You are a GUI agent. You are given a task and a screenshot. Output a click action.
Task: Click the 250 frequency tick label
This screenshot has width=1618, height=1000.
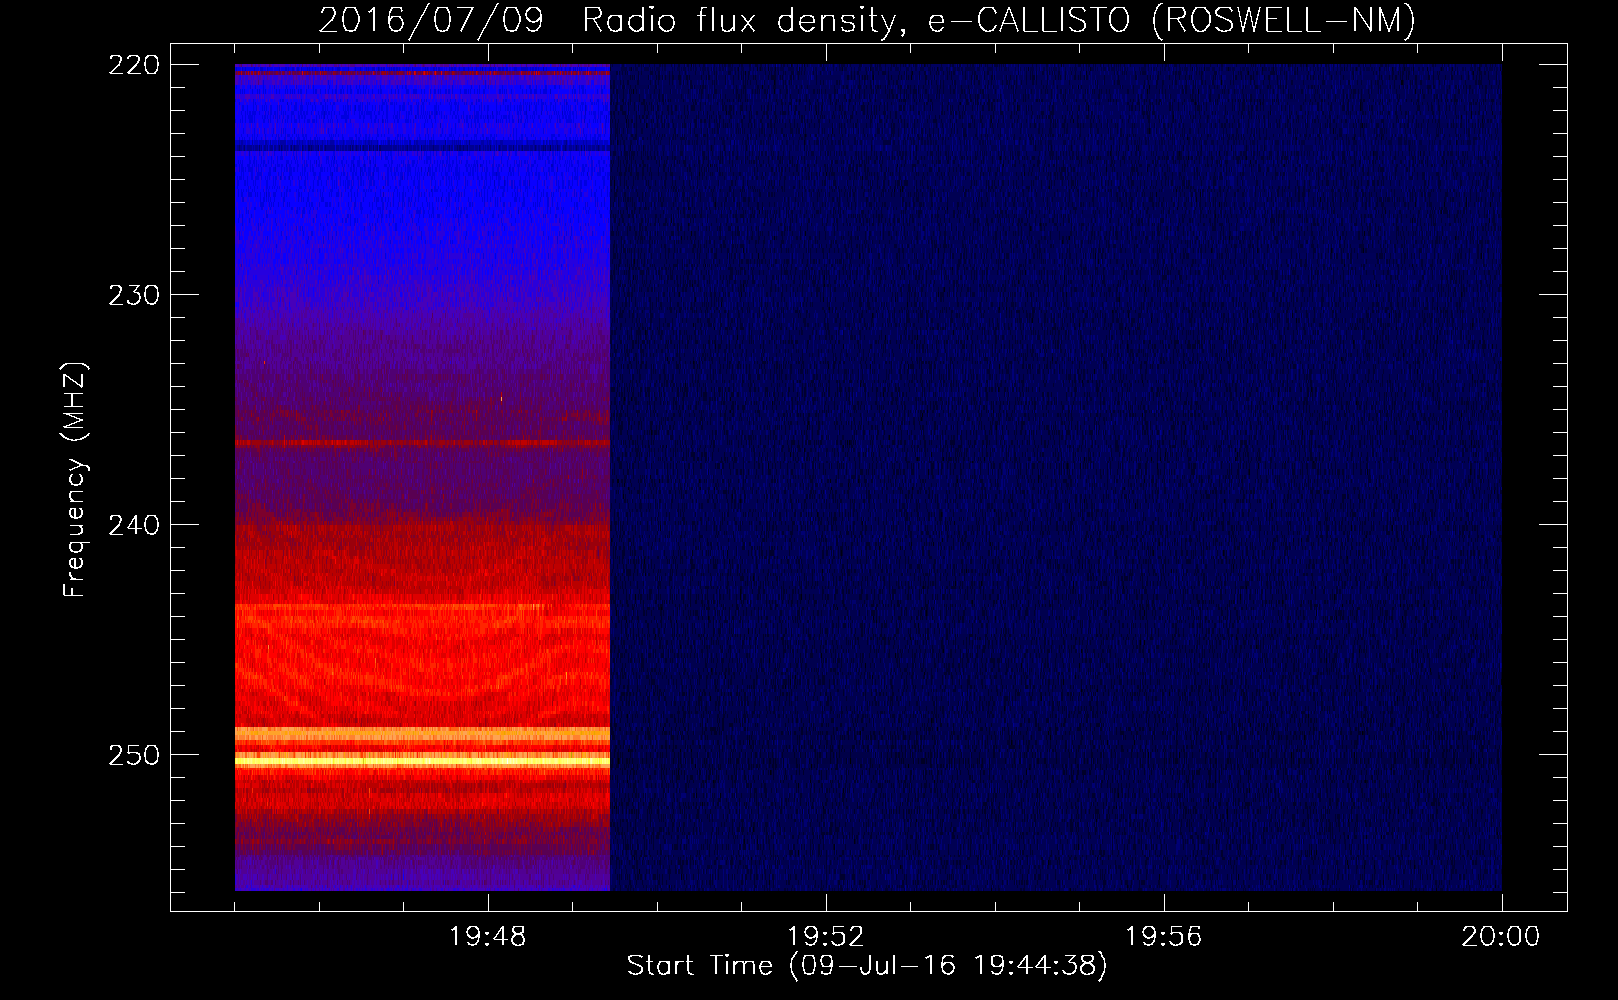(x=134, y=755)
